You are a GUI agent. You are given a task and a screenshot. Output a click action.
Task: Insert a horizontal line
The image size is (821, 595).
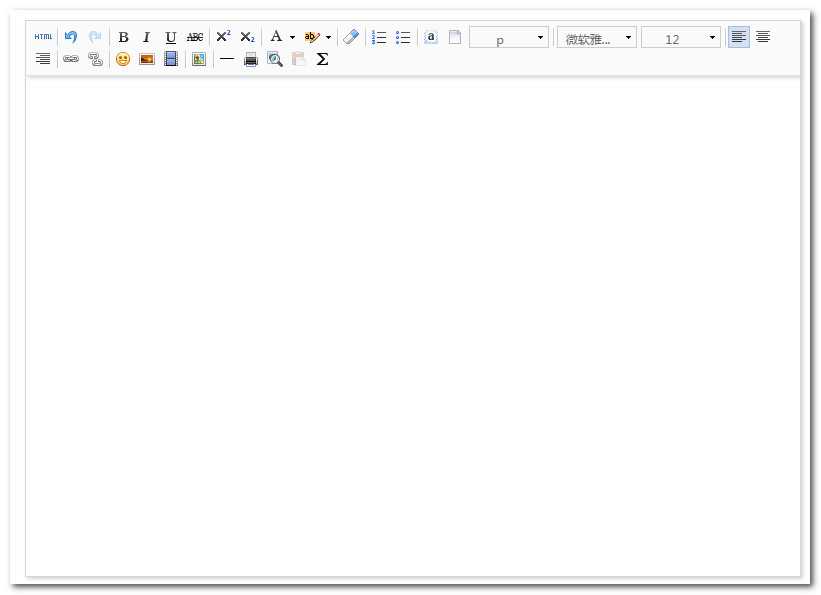point(227,59)
